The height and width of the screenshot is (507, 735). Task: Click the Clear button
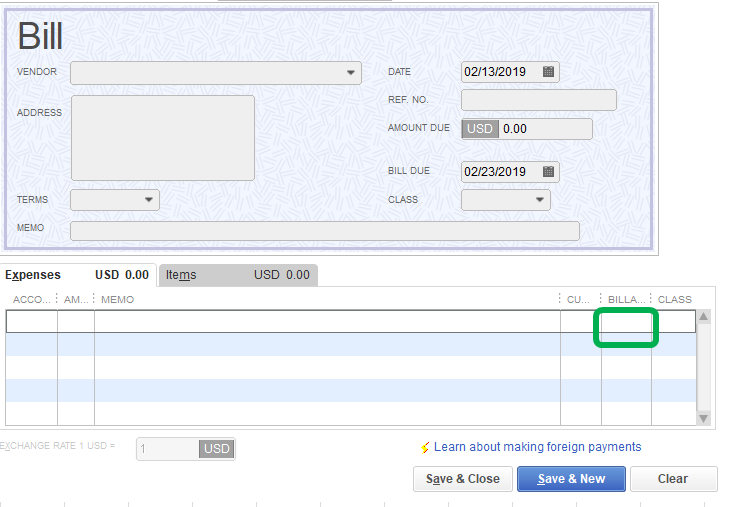pos(674,479)
